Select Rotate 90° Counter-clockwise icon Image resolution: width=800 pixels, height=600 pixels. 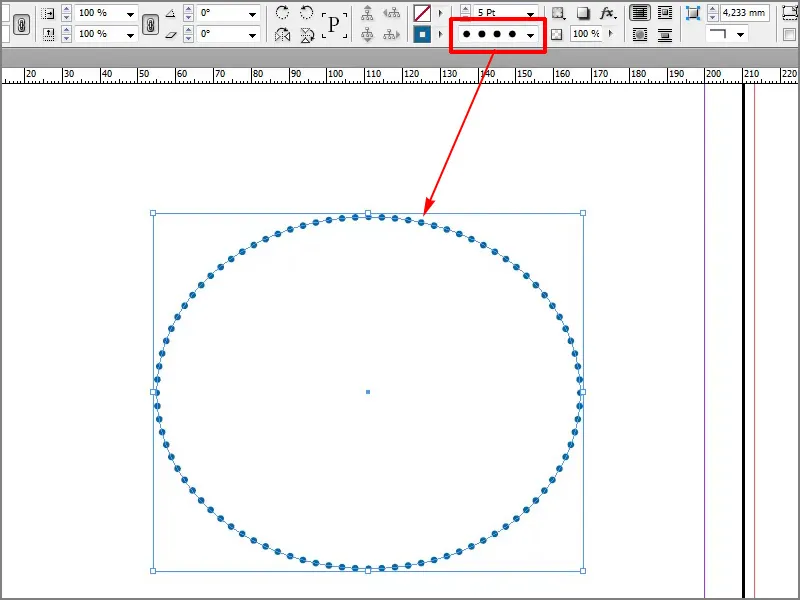click(x=306, y=12)
